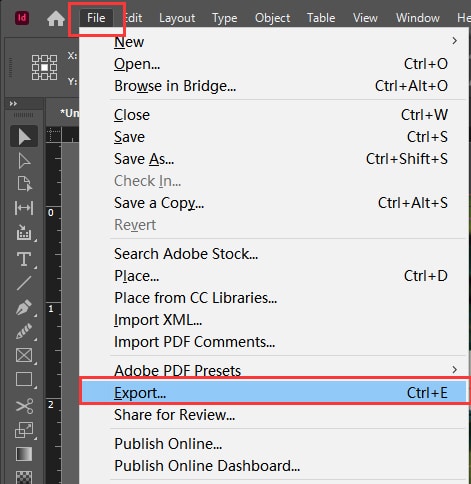Choose Place from CC Libraries...
Image resolution: width=471 pixels, height=484 pixels.
click(x=273, y=298)
